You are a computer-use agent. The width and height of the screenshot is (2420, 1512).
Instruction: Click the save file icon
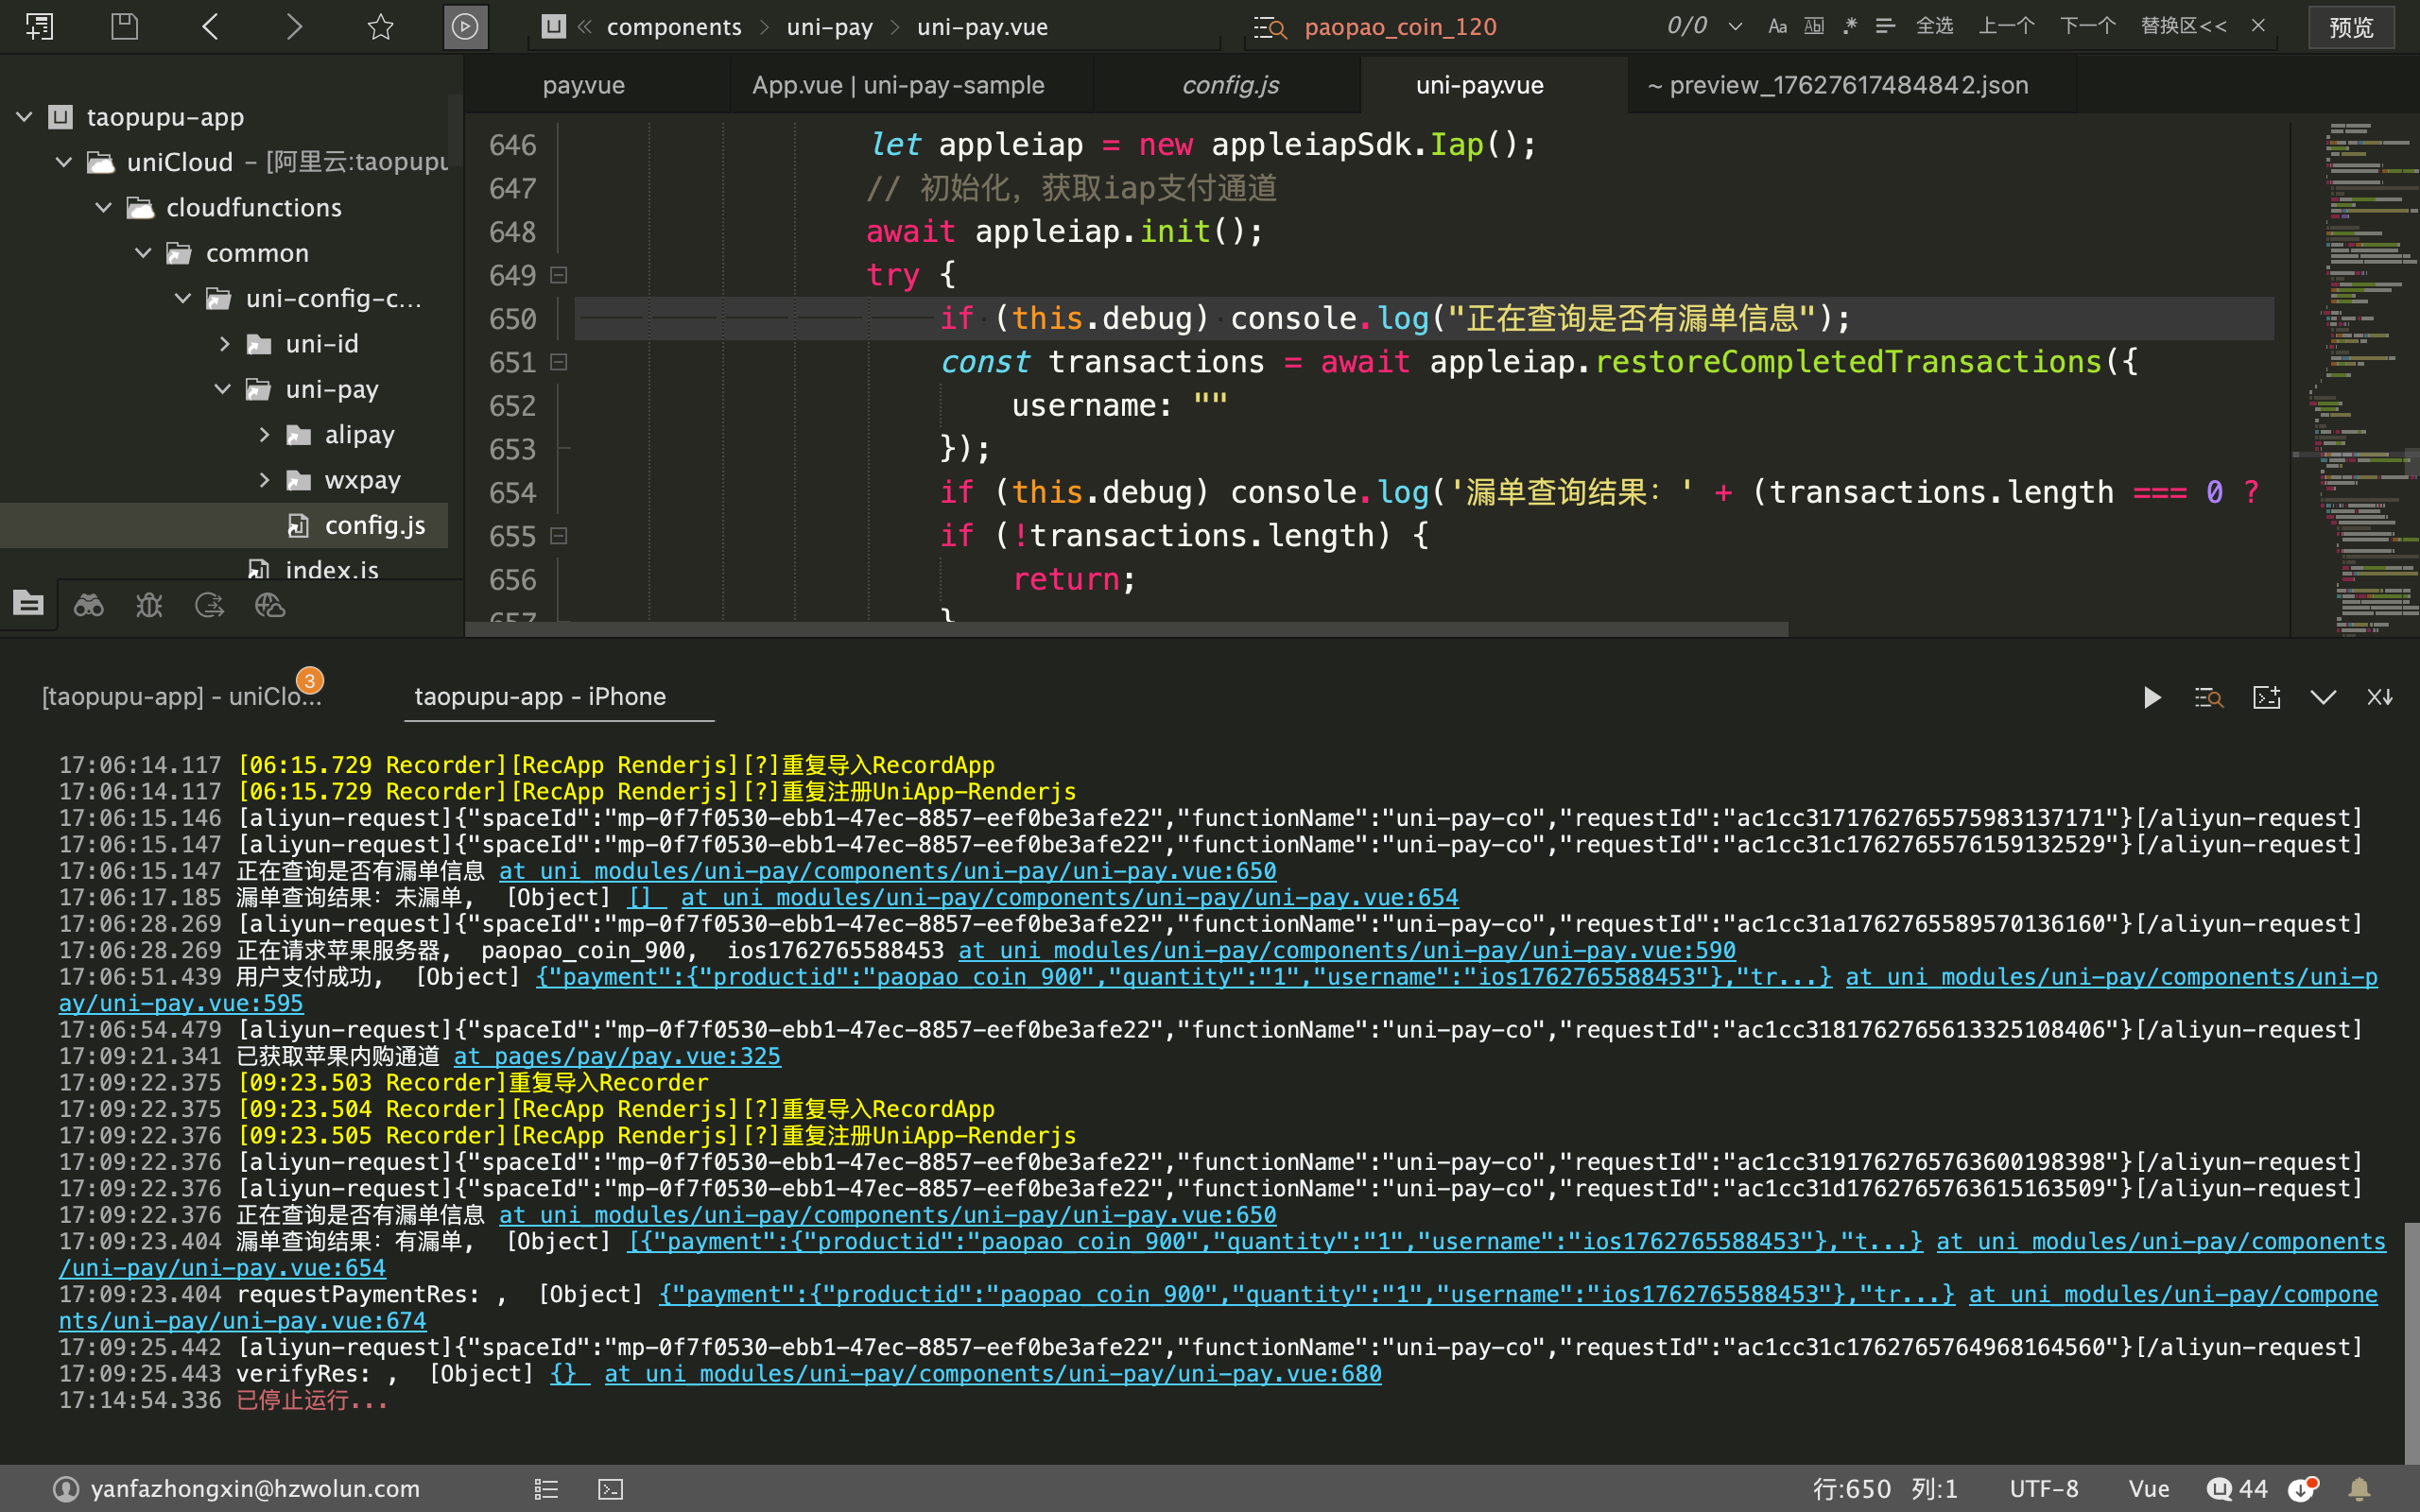click(124, 26)
